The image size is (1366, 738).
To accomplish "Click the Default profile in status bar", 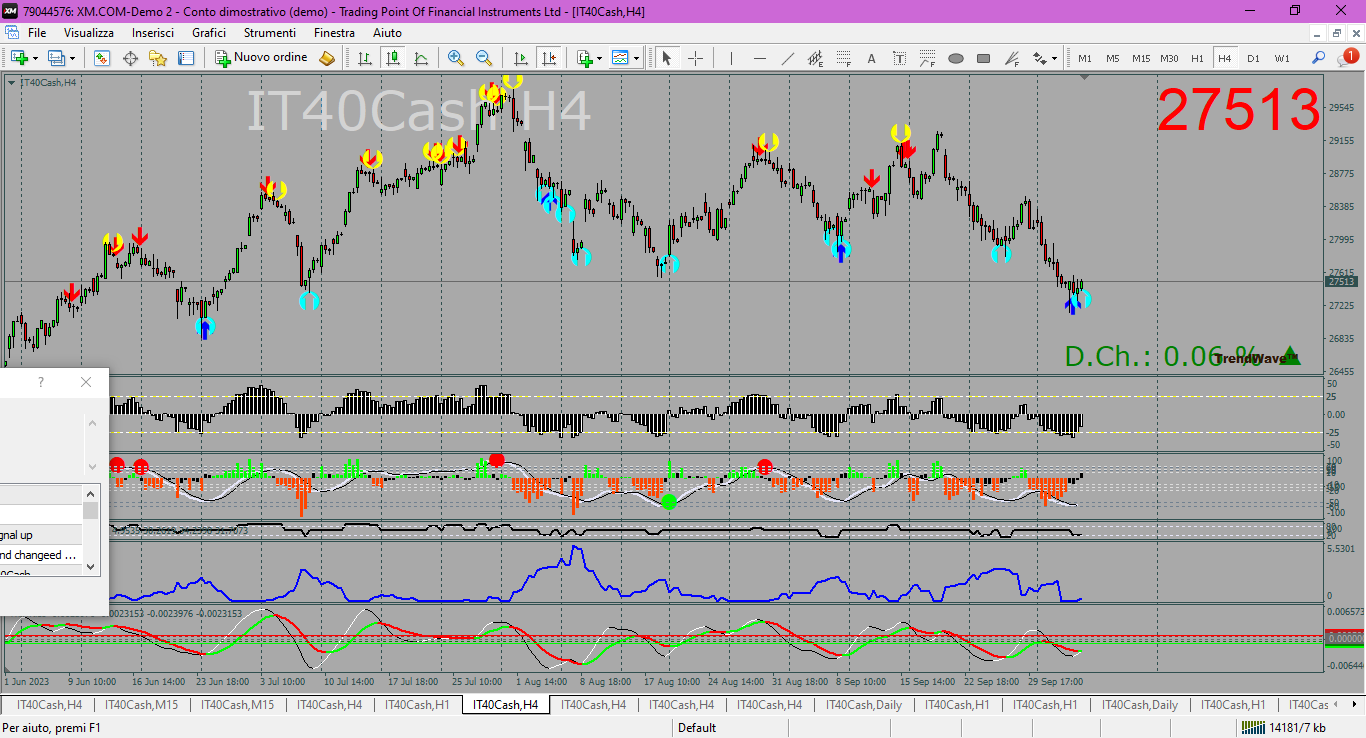I will [697, 728].
